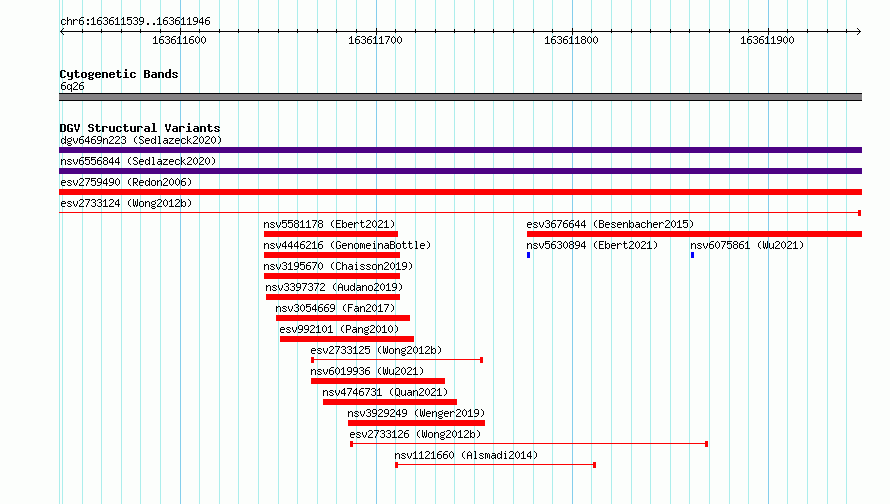Image resolution: width=890 pixels, height=504 pixels.
Task: Click the red nsv3054669 variant bar
Action: pos(343,318)
